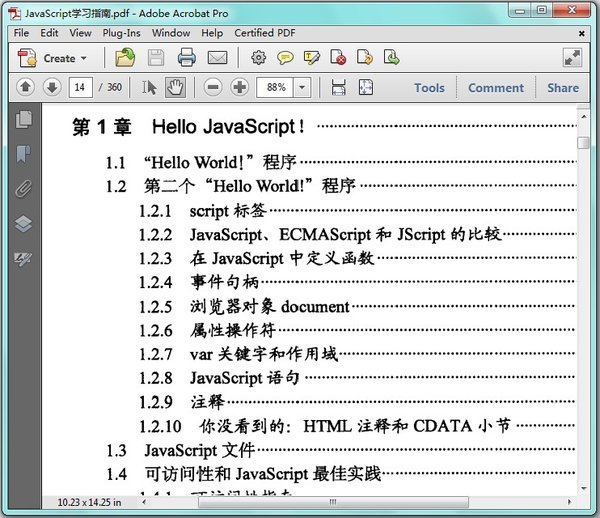Print the document with printer icon
Screen dimensions: 600x518
point(187,58)
